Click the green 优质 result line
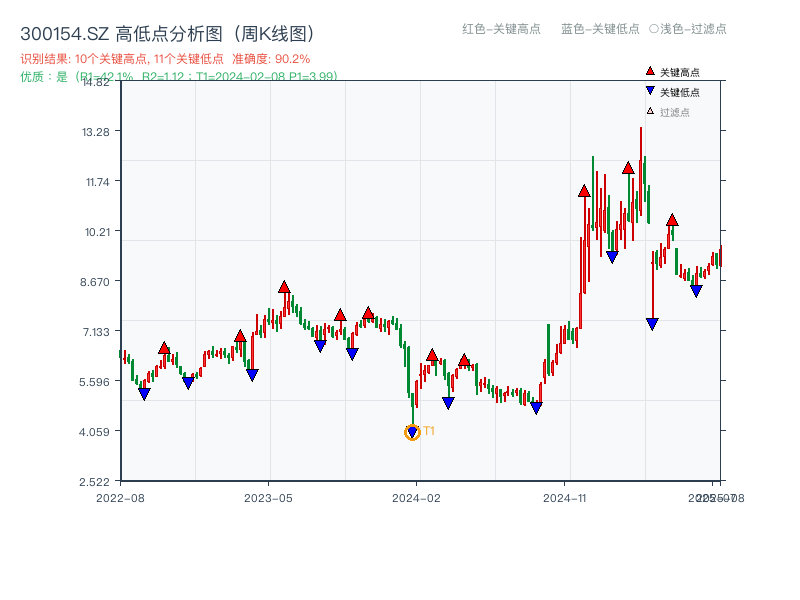The image size is (800, 600). [179, 77]
